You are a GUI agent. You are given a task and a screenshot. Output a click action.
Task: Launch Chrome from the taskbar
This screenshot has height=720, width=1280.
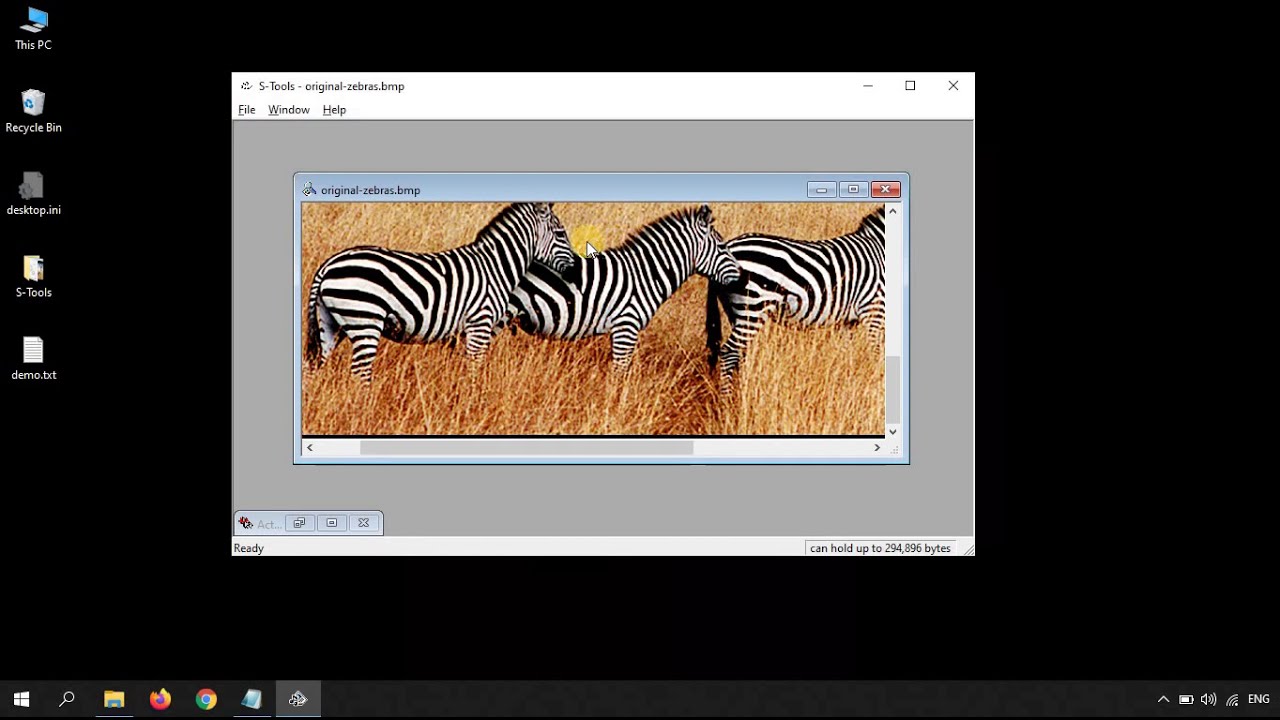(206, 699)
